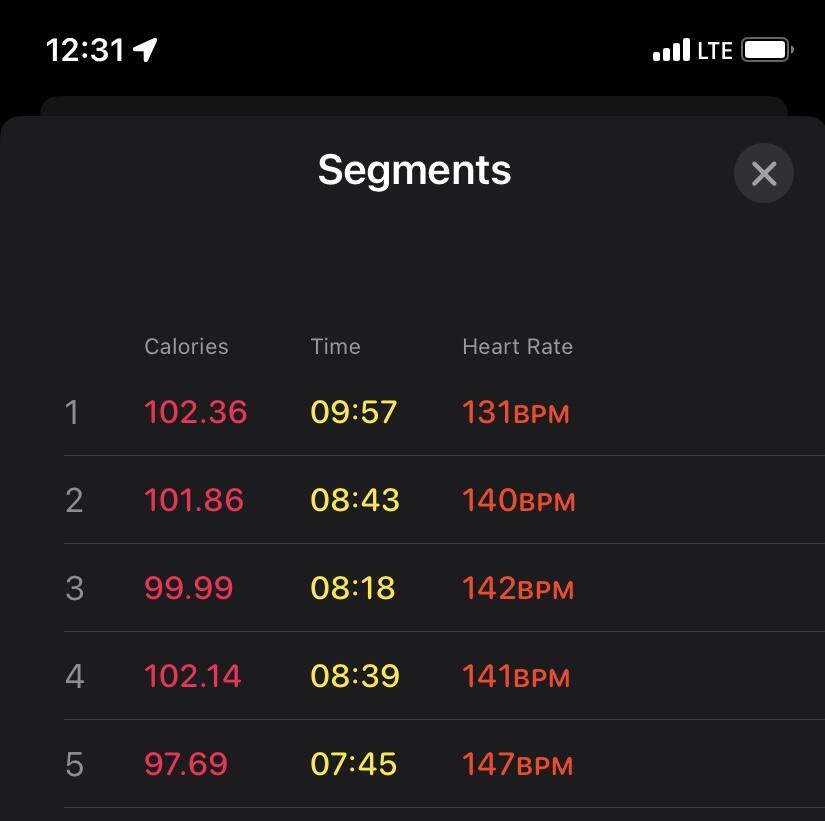Tap the Calories column header
The width and height of the screenshot is (825, 821).
pos(186,346)
